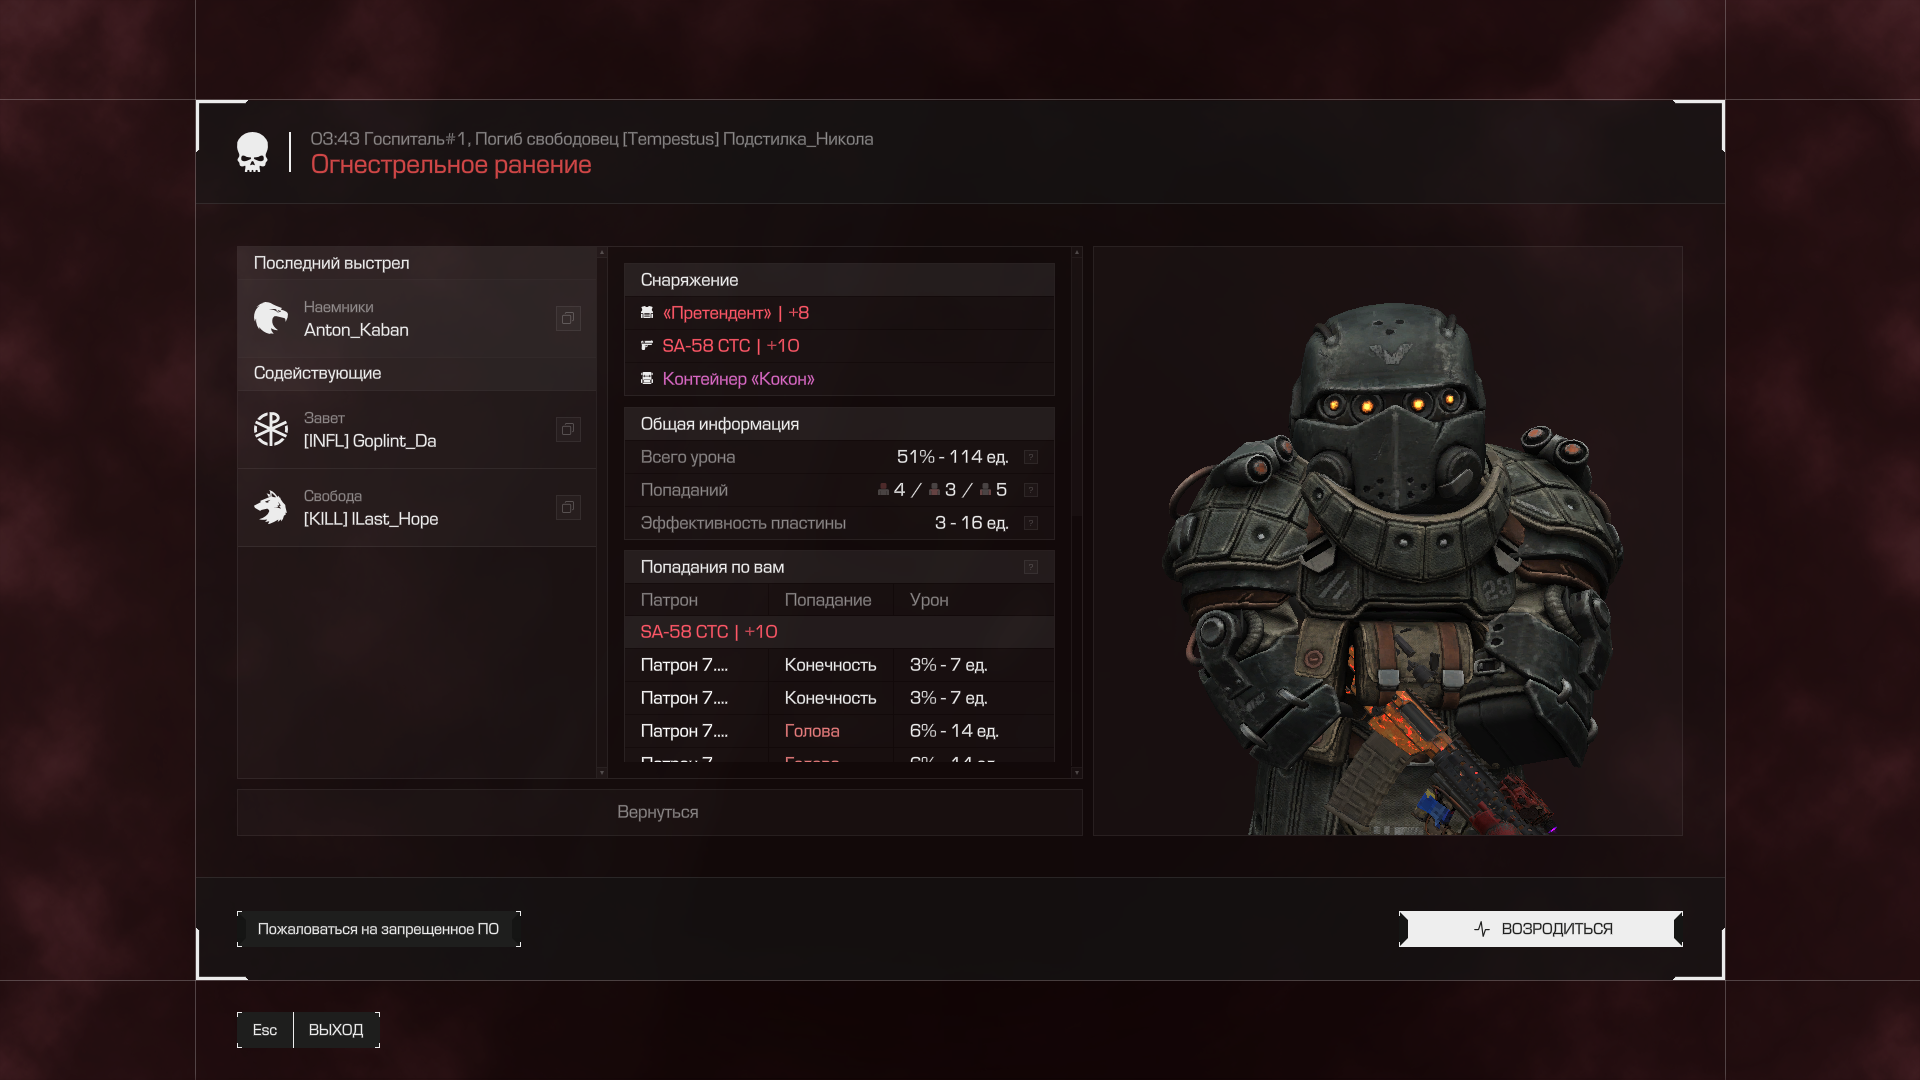This screenshot has height=1080, width=1920.
Task: Click the weapon icon next to SA-58 СТС
Action: 647,346
